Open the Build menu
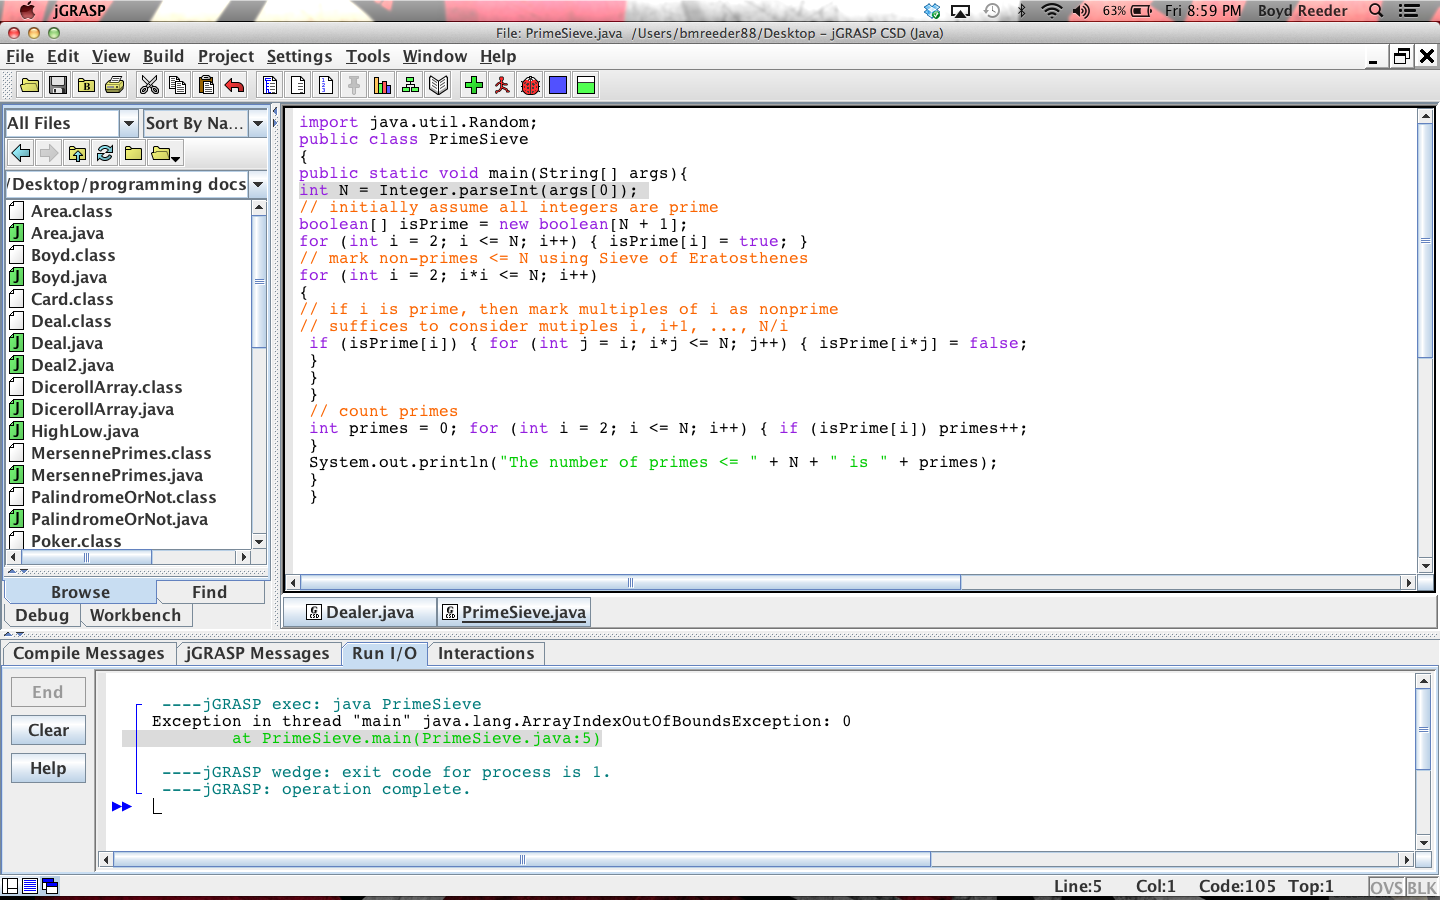Image resolution: width=1440 pixels, height=900 pixels. click(x=163, y=56)
